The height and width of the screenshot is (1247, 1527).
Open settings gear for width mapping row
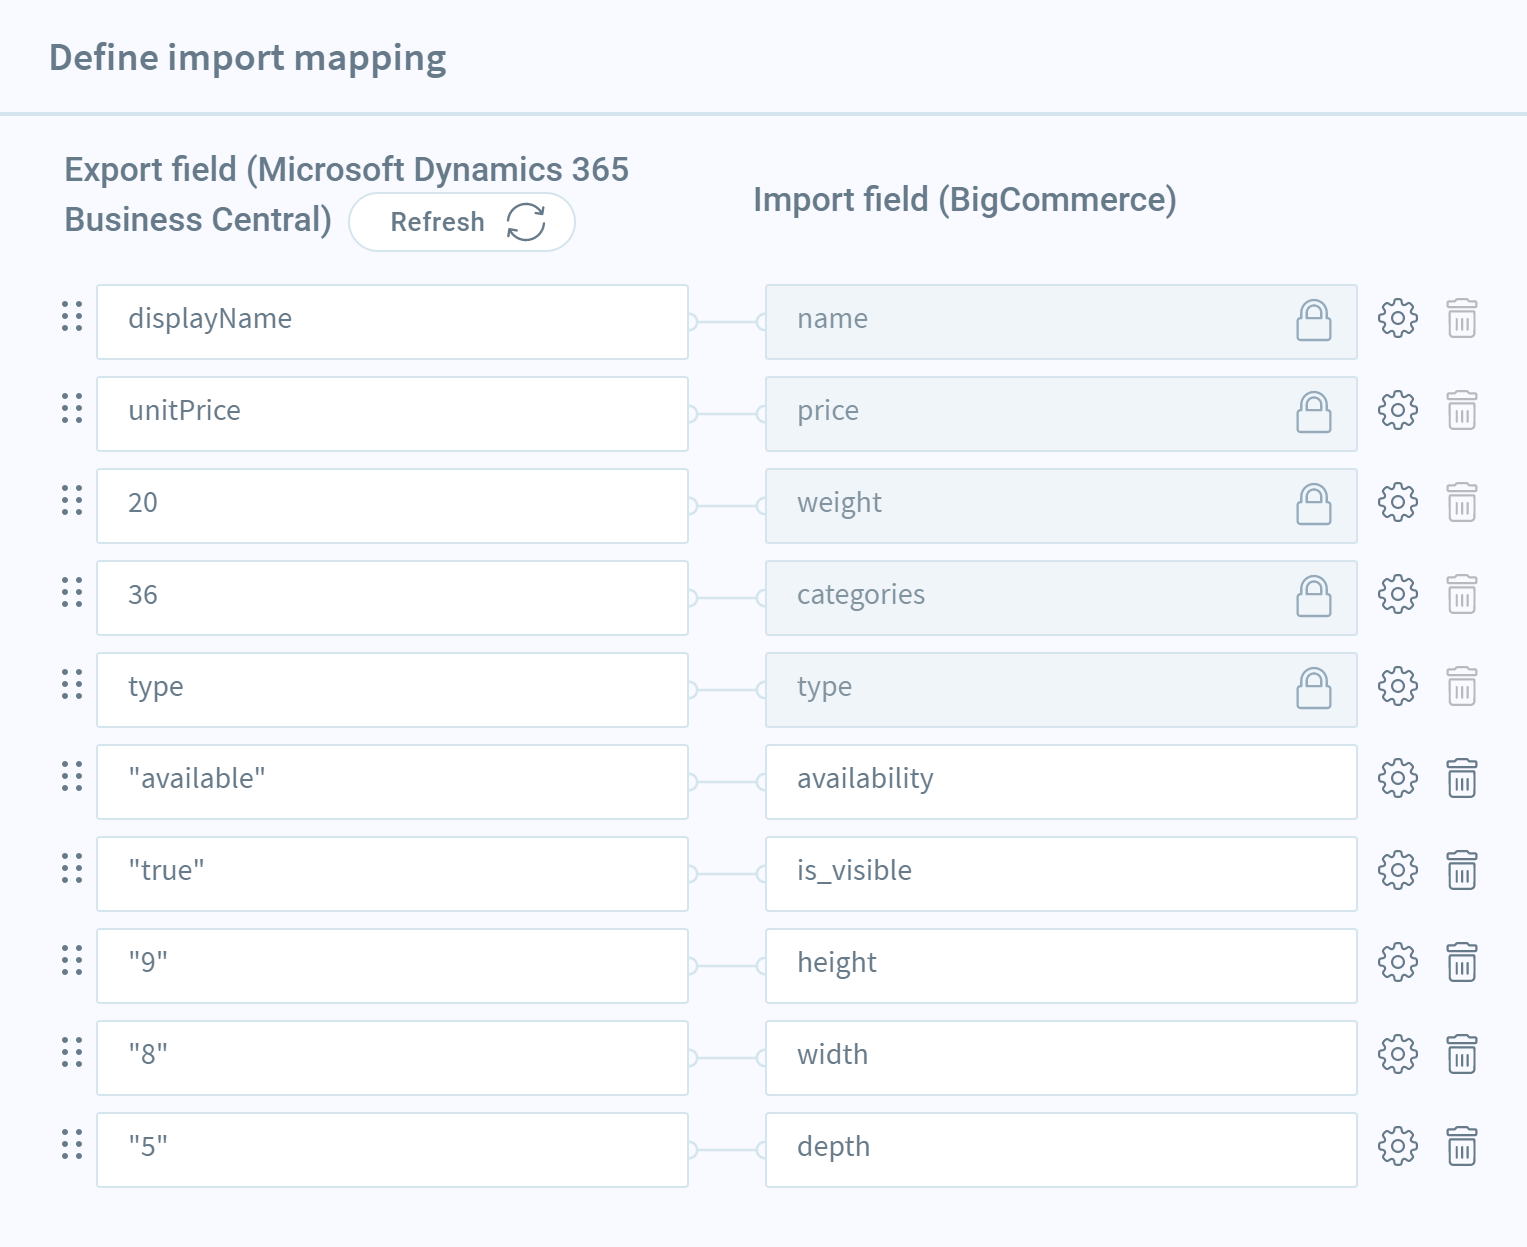[x=1397, y=1055]
